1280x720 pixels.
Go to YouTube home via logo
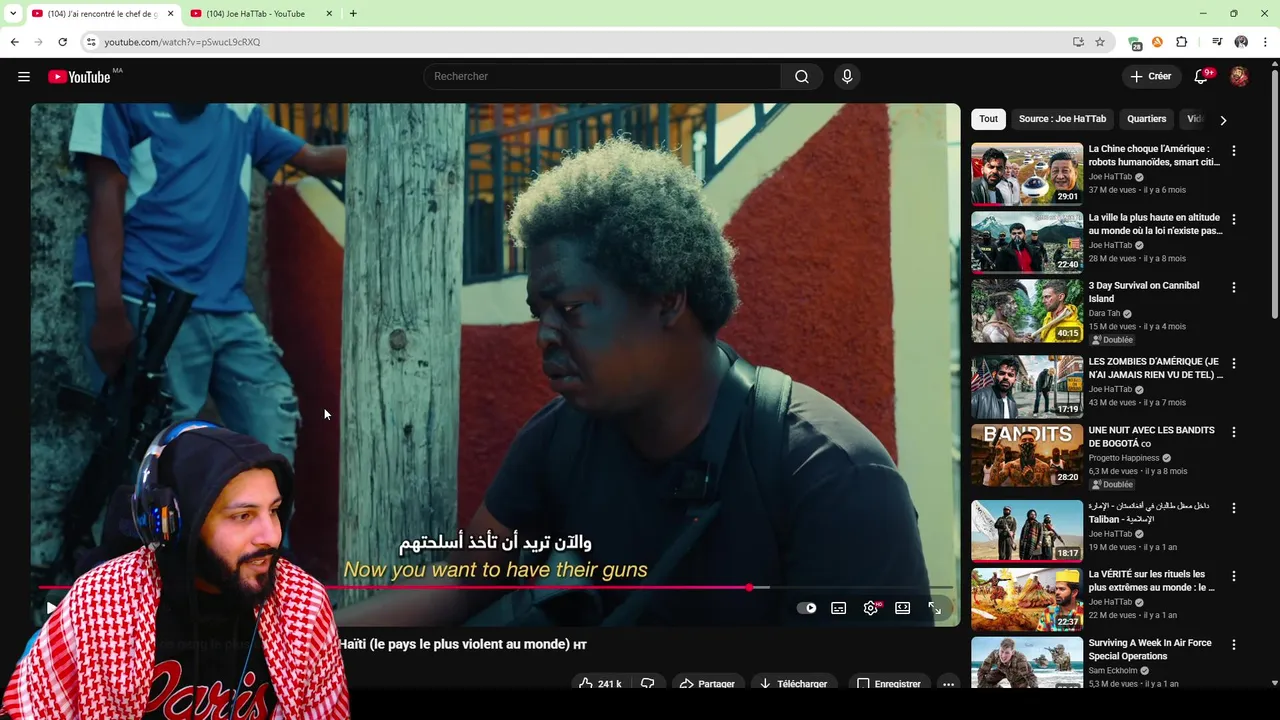(x=79, y=77)
